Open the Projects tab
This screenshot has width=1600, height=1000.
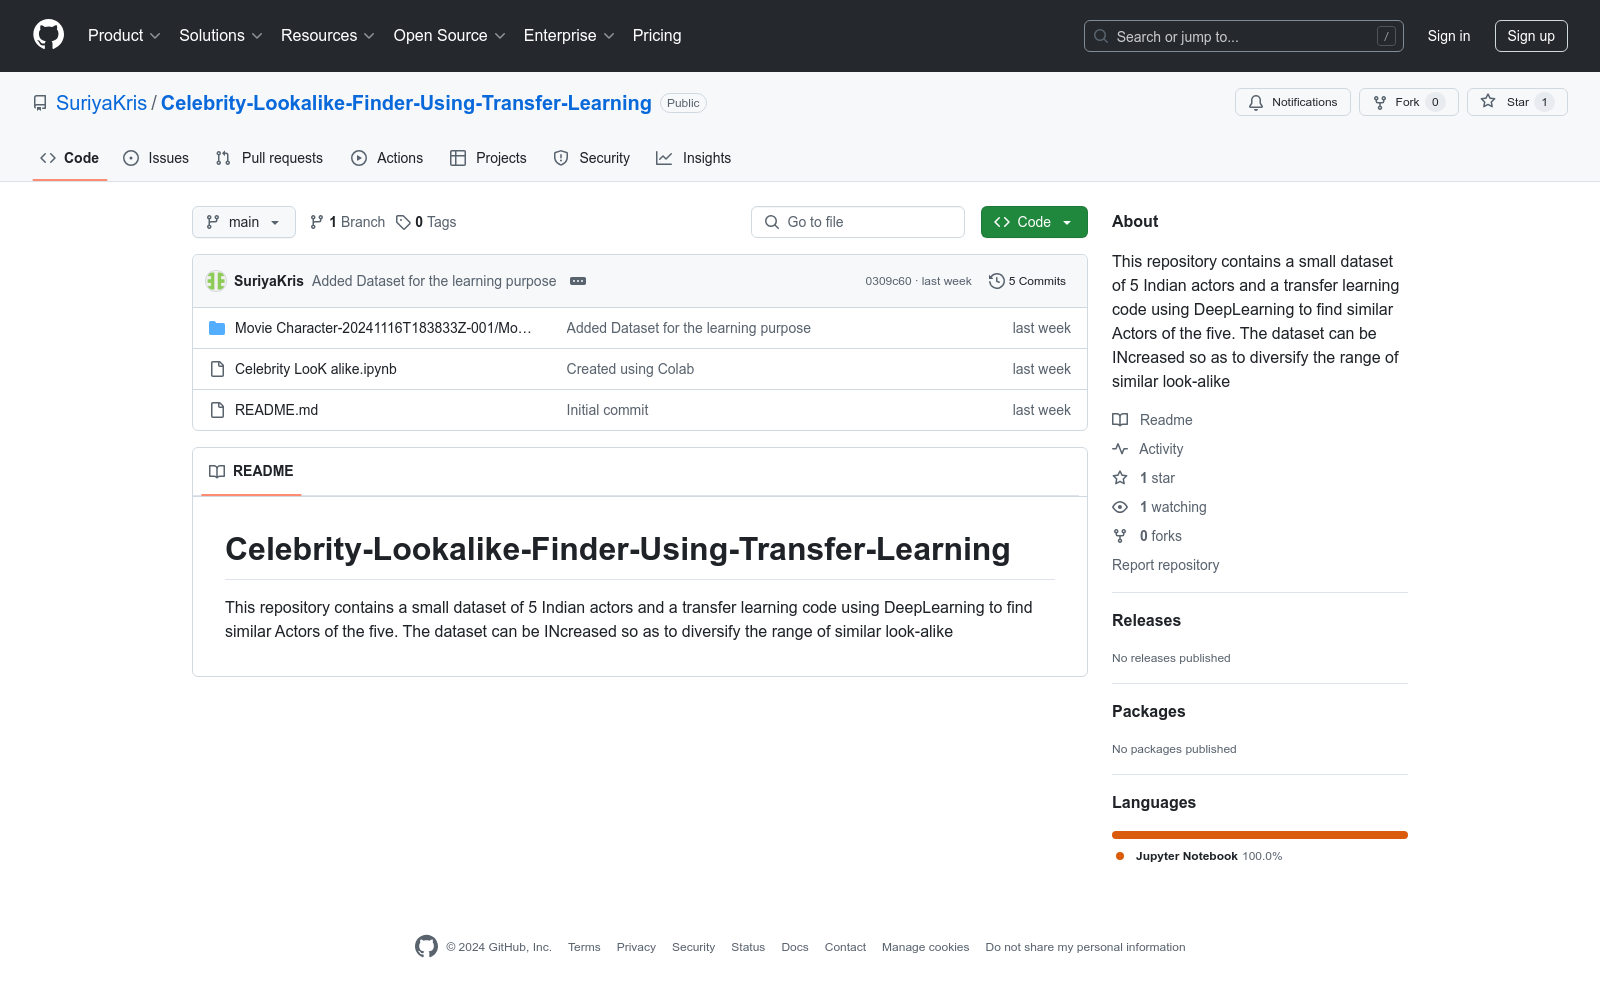coord(488,158)
